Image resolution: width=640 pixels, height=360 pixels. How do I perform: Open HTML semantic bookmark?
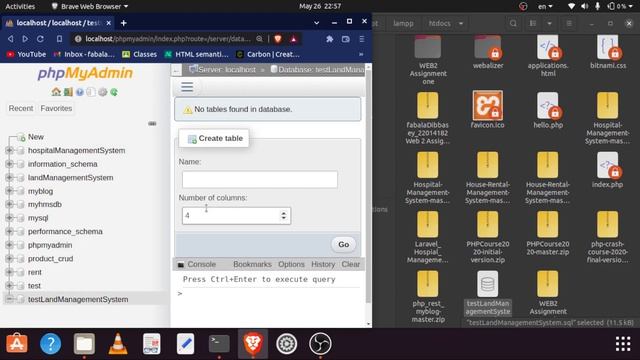196,54
